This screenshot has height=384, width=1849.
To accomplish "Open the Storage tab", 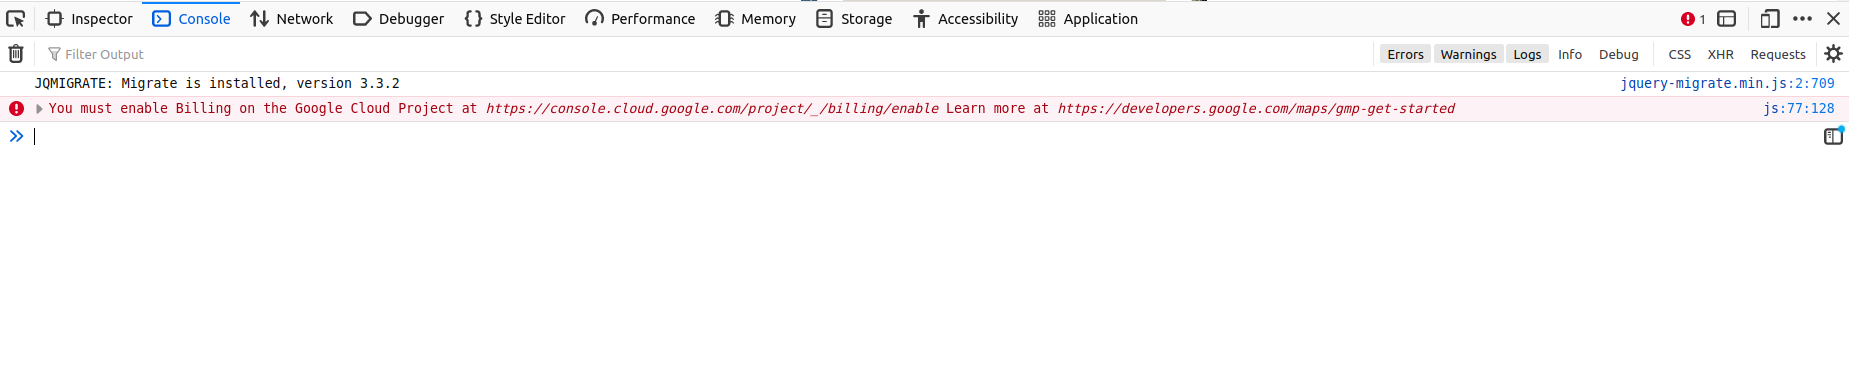I will pos(855,19).
